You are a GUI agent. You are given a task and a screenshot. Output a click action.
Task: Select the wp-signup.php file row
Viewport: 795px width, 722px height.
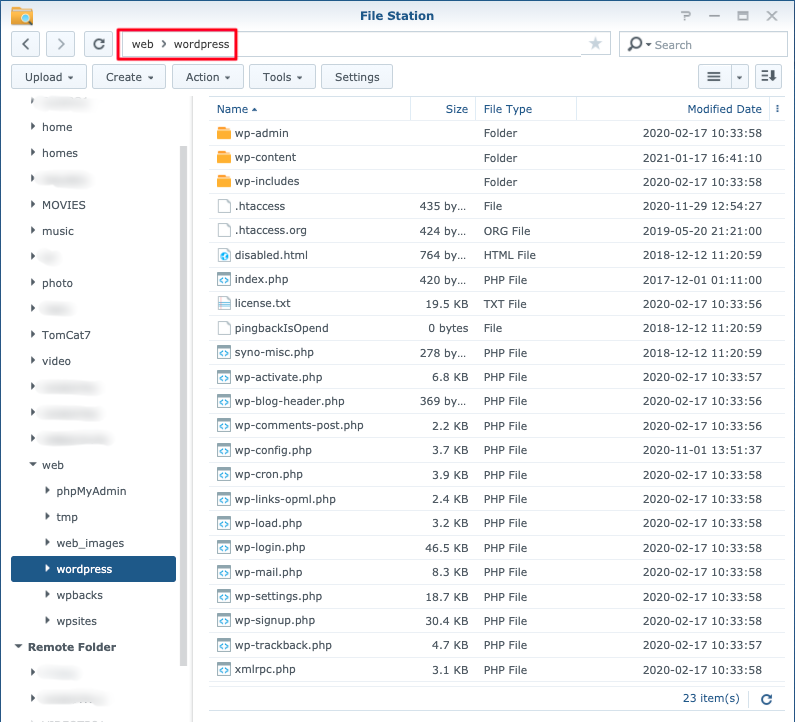497,621
